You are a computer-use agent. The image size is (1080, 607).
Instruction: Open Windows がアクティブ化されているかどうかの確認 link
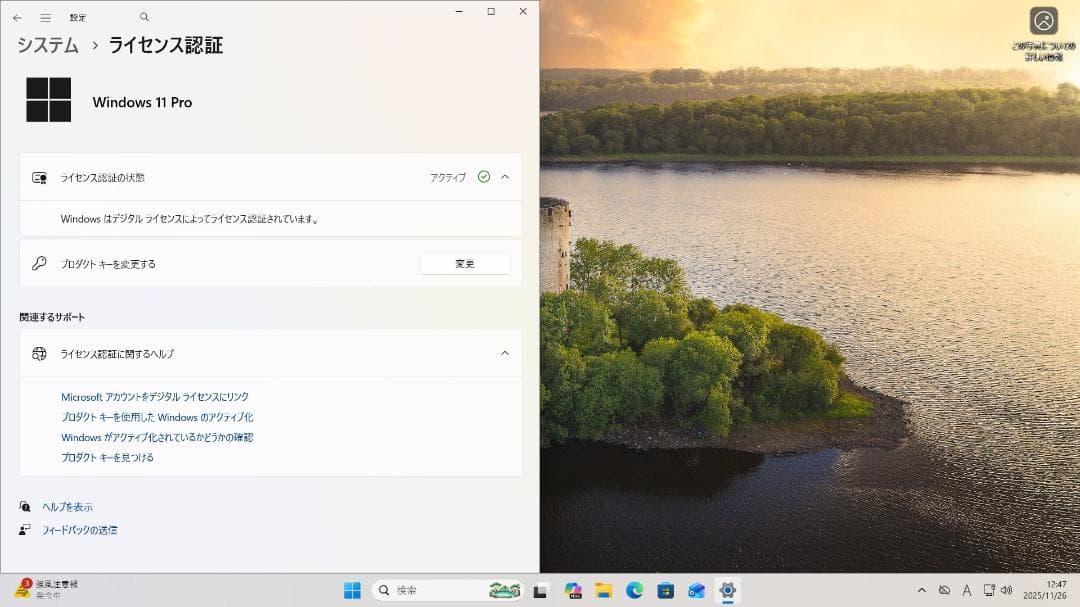tap(157, 437)
